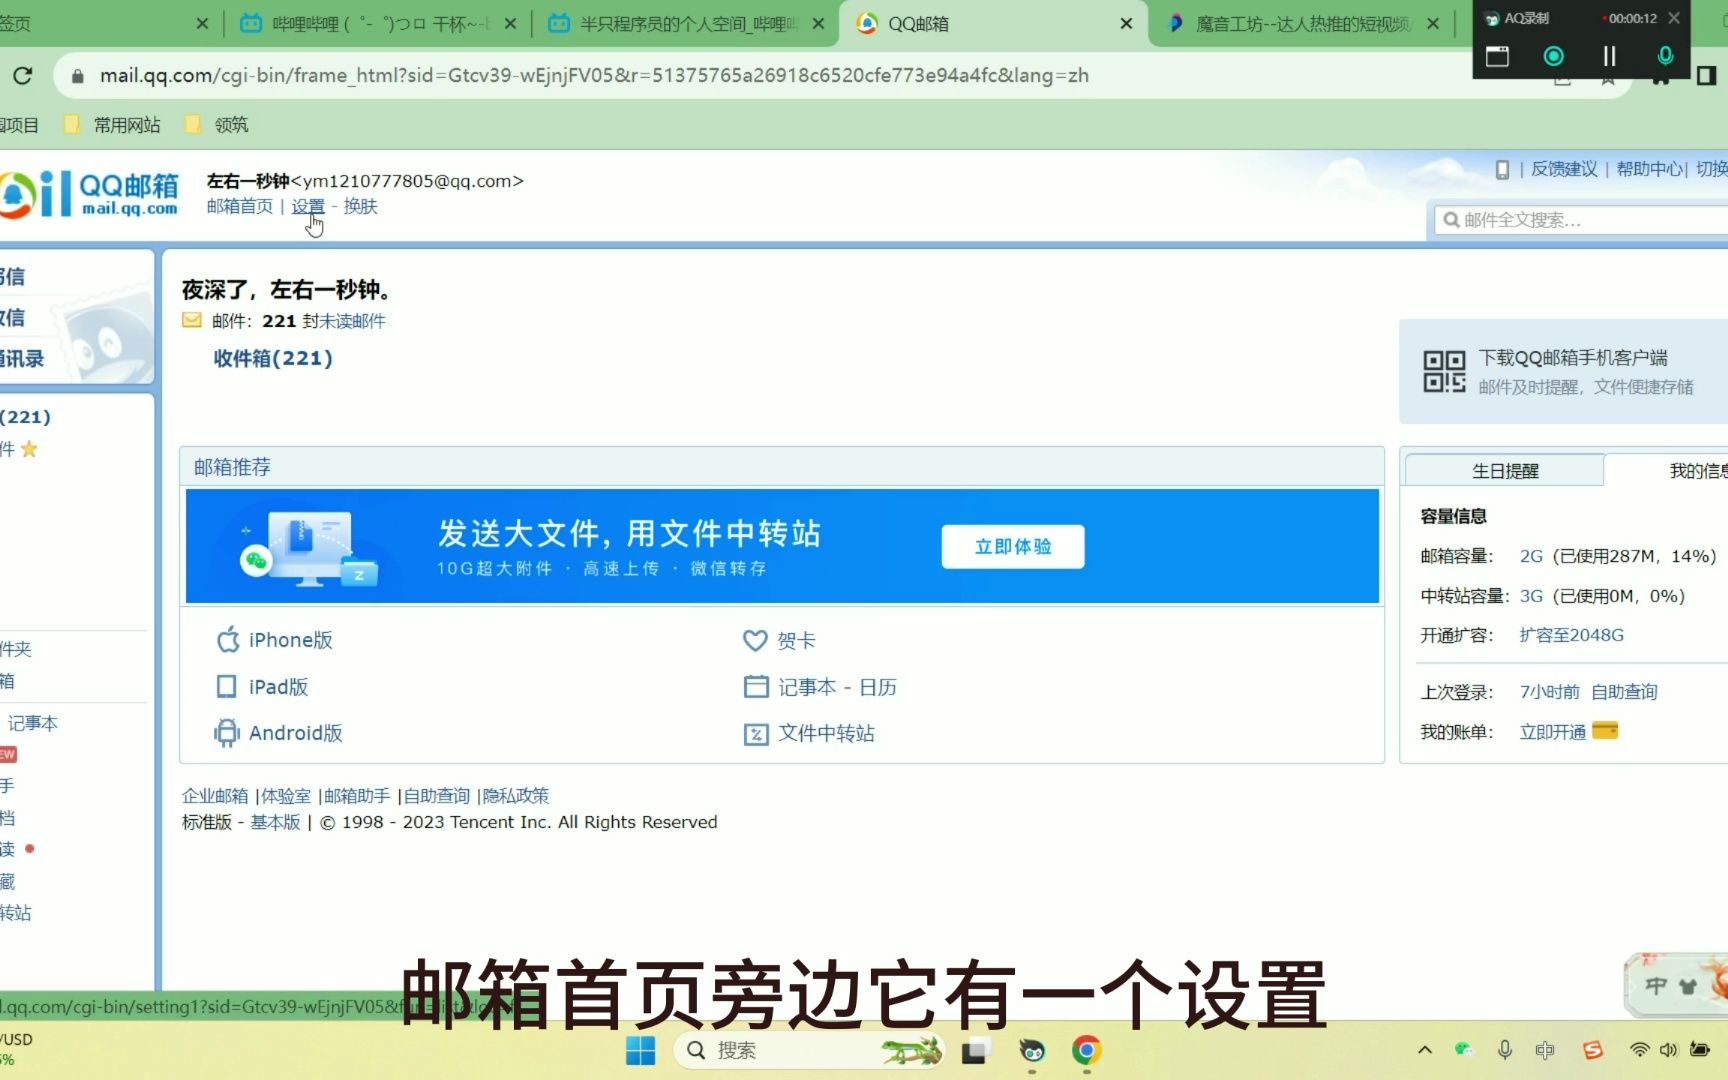Open the iPhone版 link

pos(290,640)
